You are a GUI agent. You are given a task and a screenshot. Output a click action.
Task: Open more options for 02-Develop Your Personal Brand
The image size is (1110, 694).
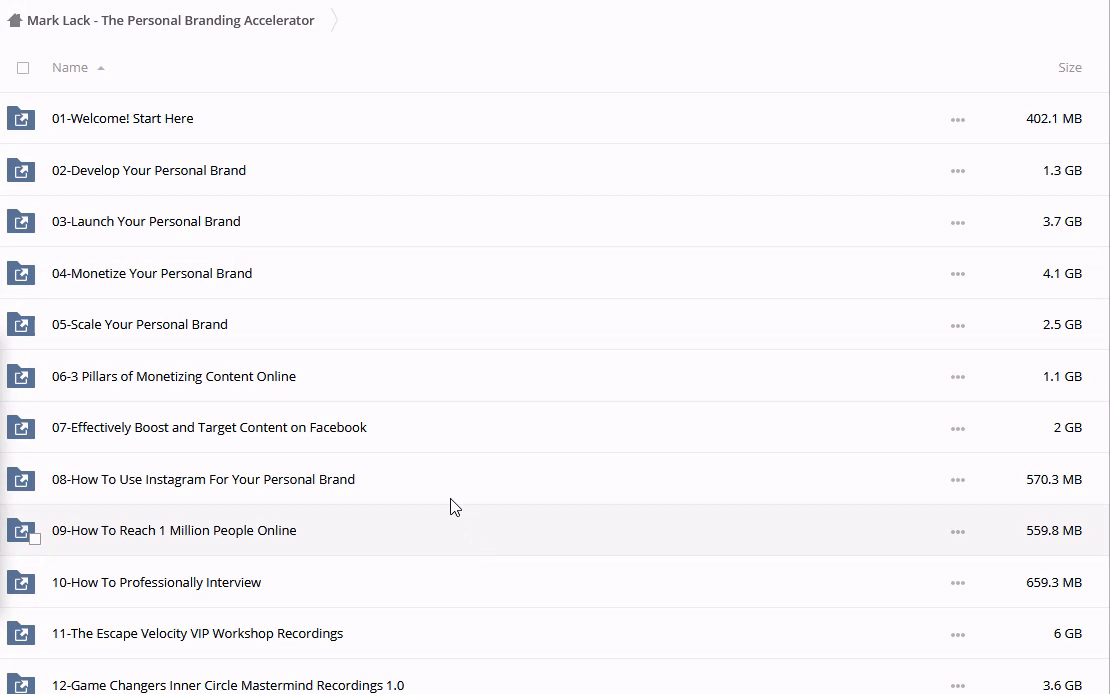pyautogui.click(x=957, y=171)
